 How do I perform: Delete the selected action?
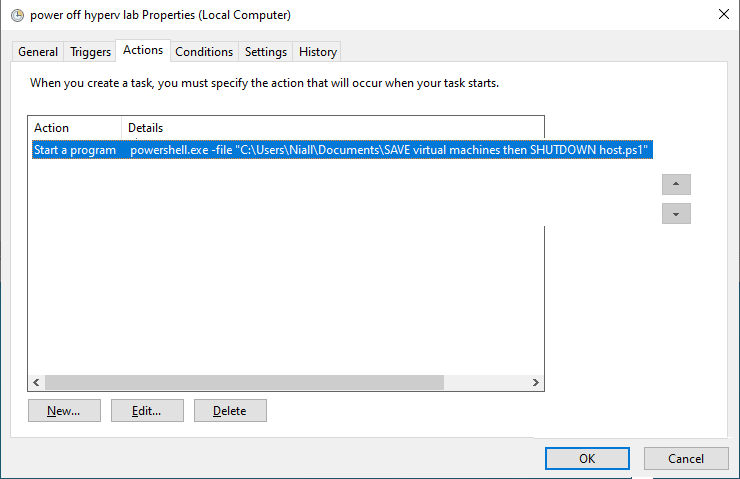230,411
